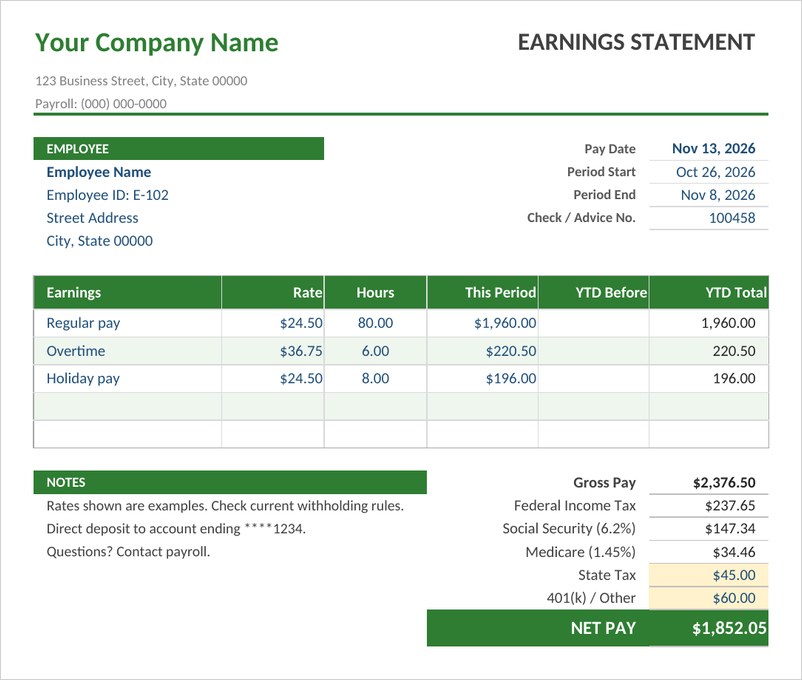
Task: Click the 'NET PAY' label
Action: click(603, 628)
